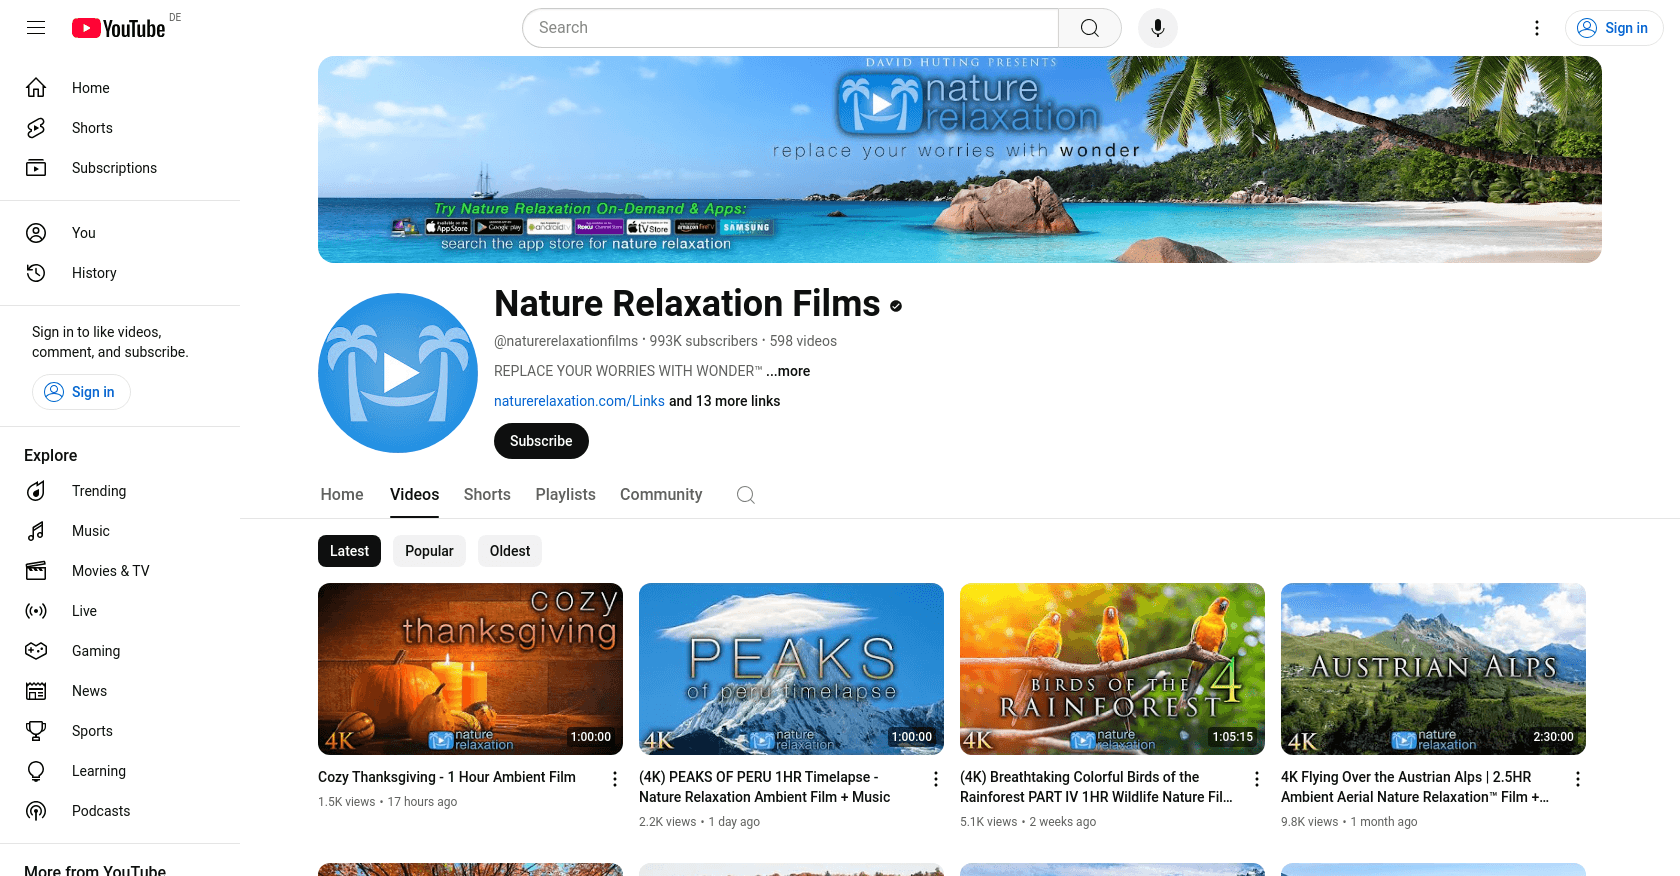Open the top-bar settings three-dot menu
Image resolution: width=1680 pixels, height=876 pixels.
coord(1537,28)
